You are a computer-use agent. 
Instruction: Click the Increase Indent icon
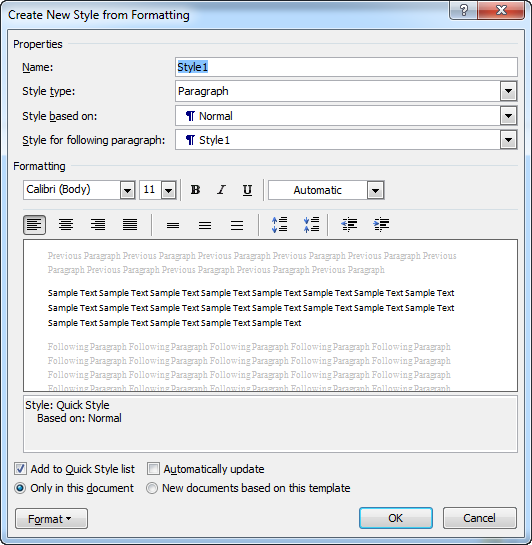[381, 225]
